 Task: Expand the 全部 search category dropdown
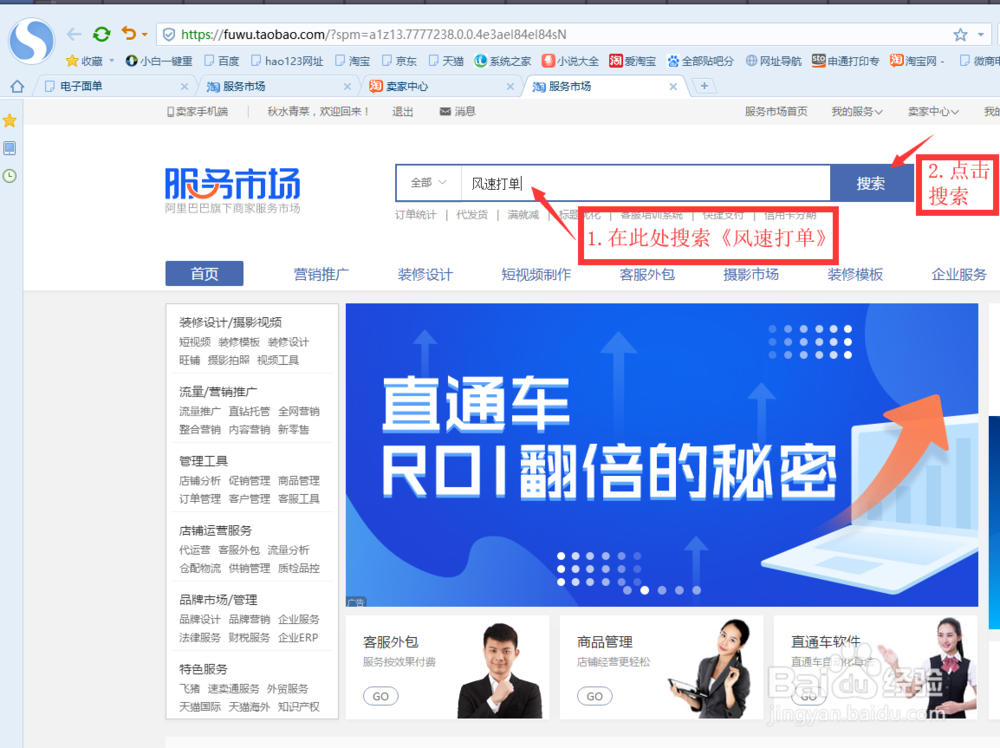[428, 183]
